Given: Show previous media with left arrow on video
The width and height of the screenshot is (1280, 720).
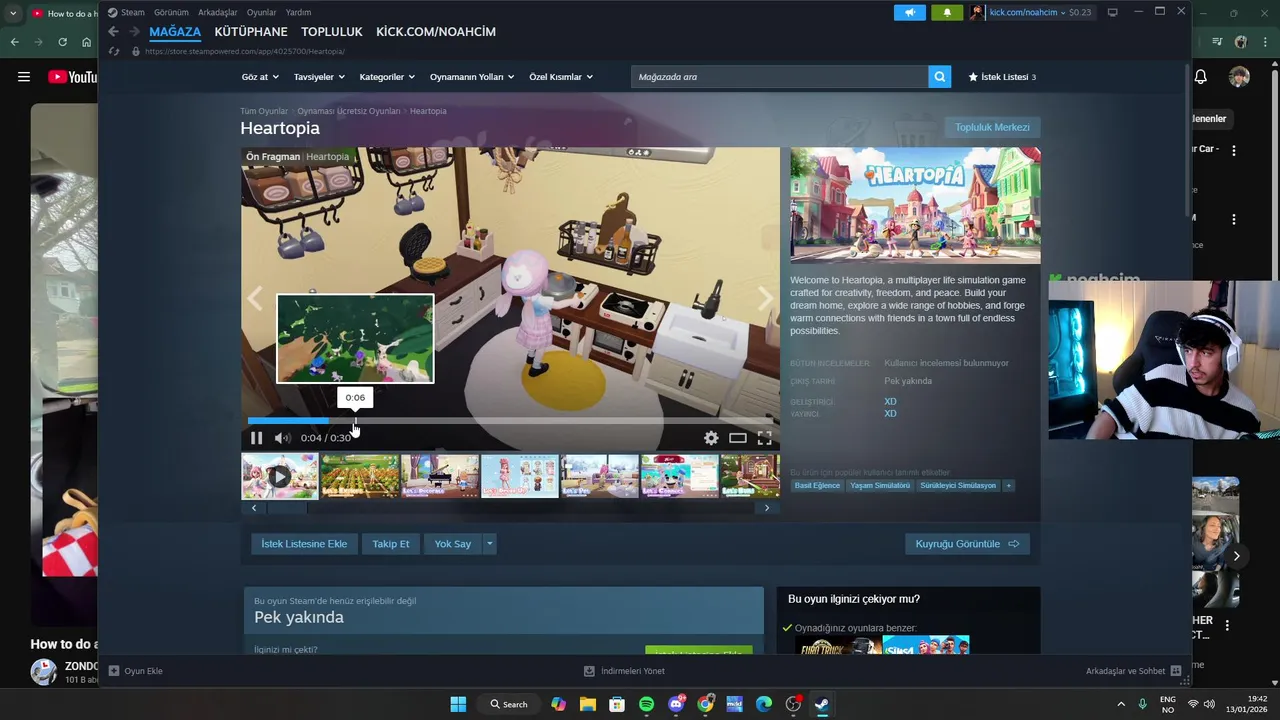Looking at the screenshot, I should click(255, 299).
